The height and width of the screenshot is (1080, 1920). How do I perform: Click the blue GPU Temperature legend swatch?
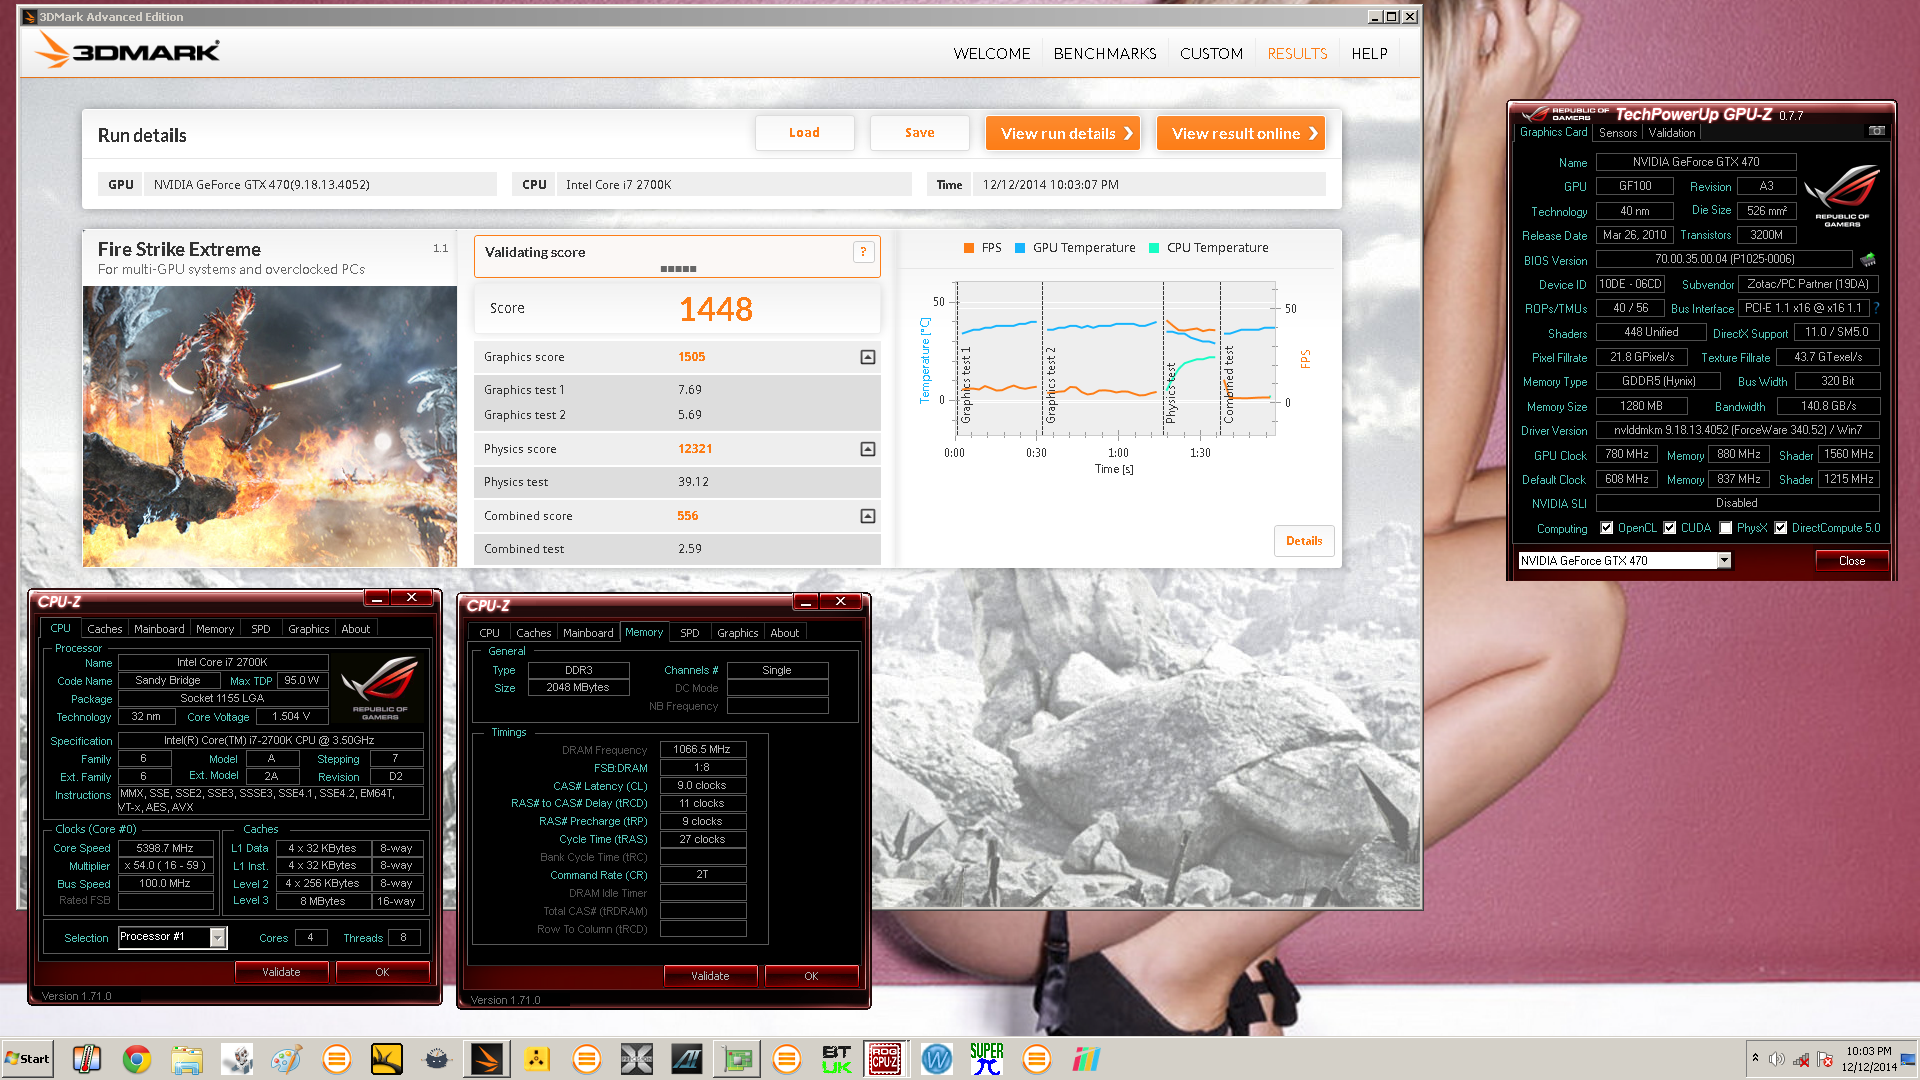(x=1020, y=248)
